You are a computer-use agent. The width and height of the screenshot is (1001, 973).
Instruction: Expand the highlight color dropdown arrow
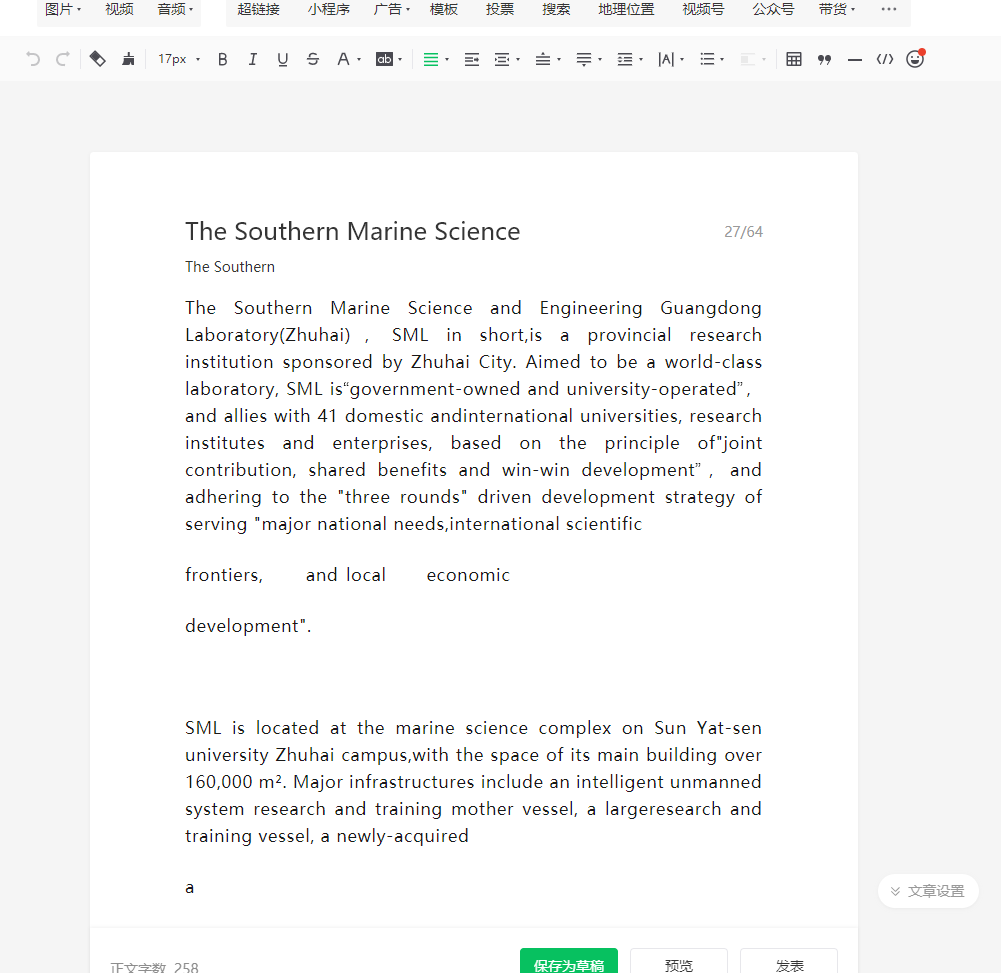coord(400,60)
